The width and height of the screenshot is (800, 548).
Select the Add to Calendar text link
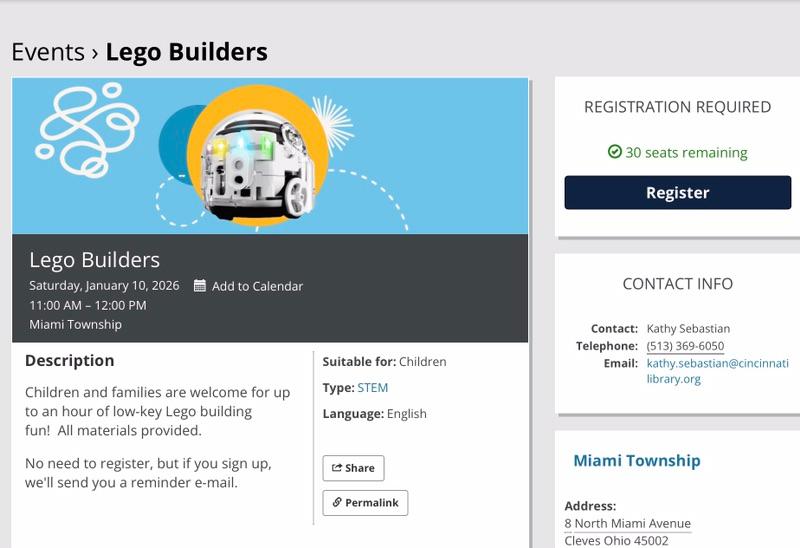[x=257, y=286]
